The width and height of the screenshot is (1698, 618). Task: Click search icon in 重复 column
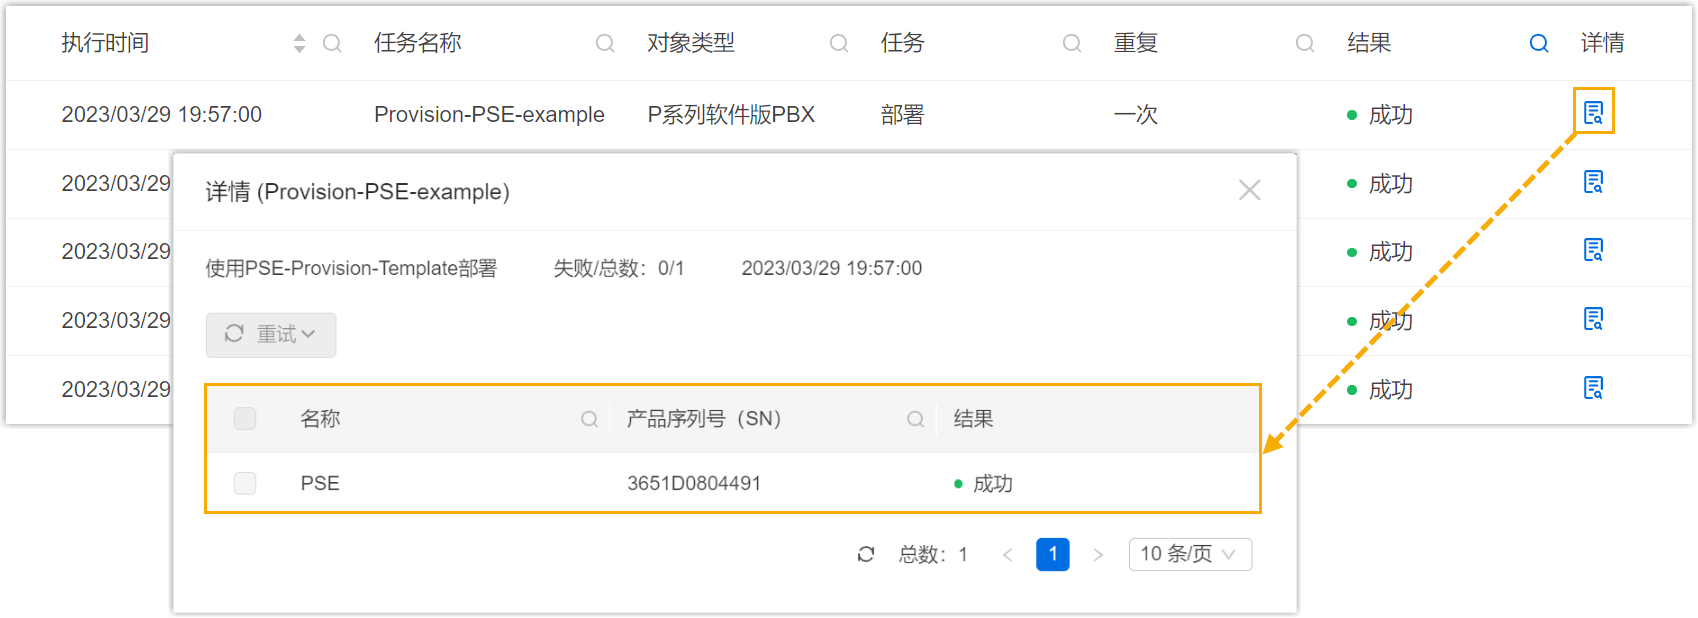[x=1305, y=43]
